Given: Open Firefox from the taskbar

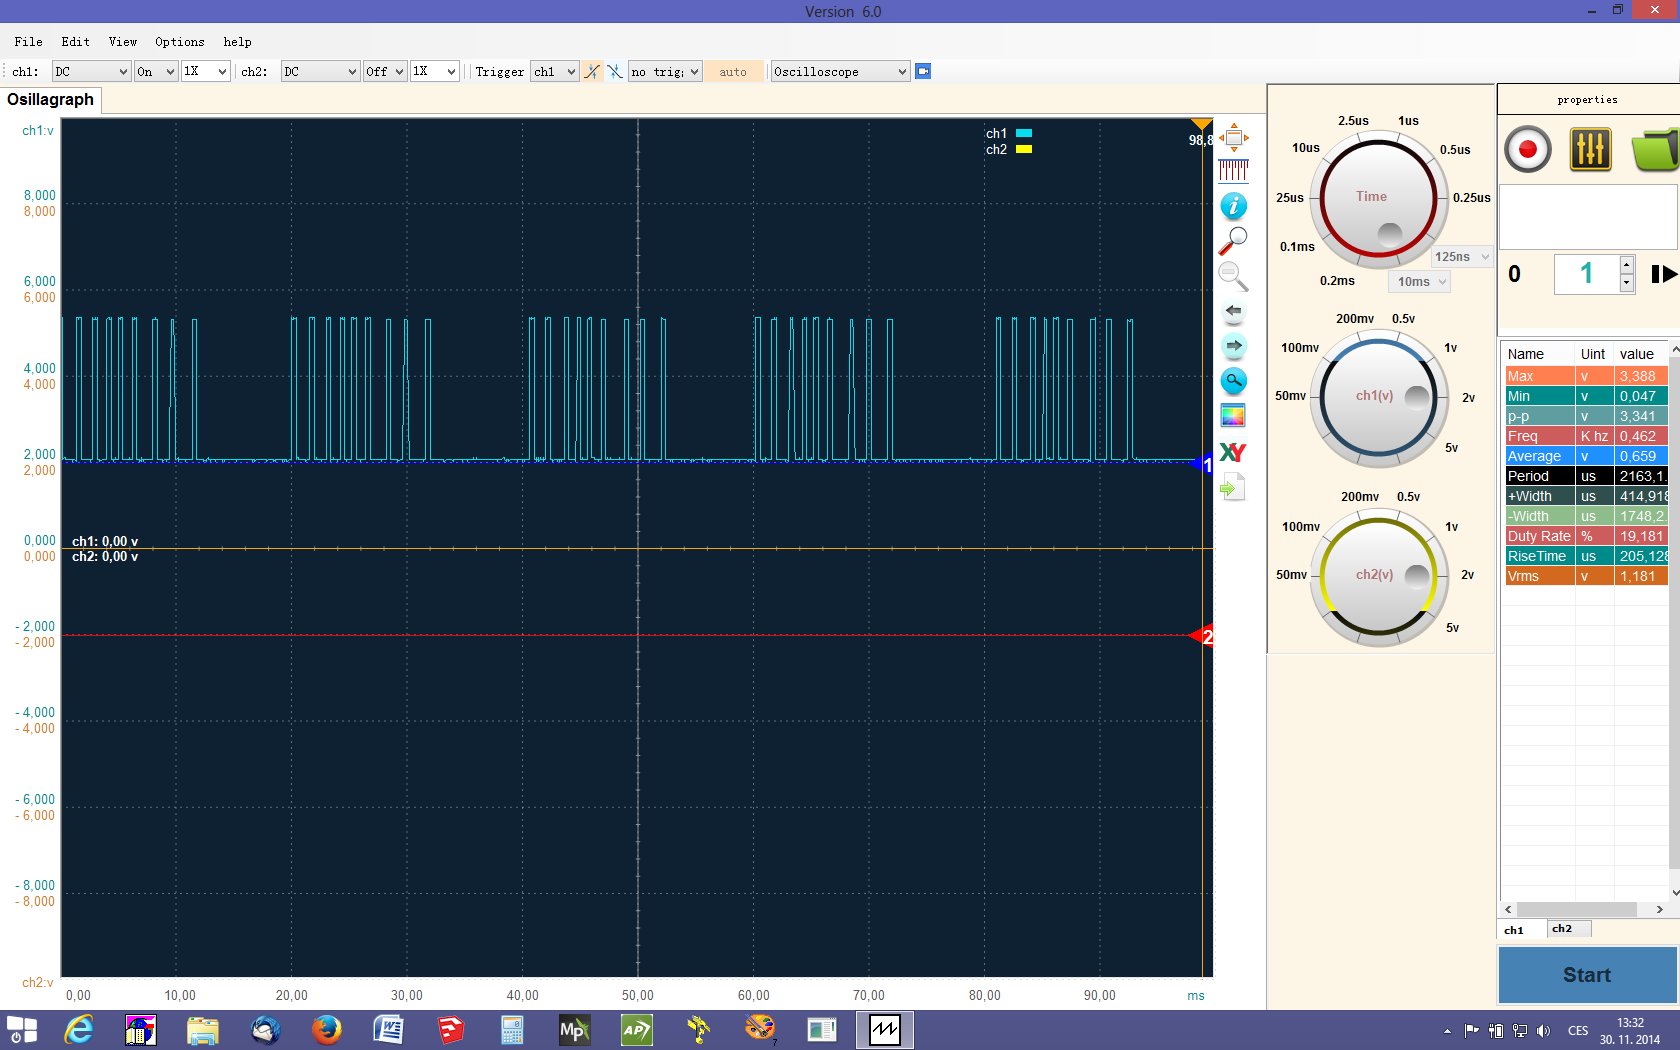Looking at the screenshot, I should pos(326,1029).
